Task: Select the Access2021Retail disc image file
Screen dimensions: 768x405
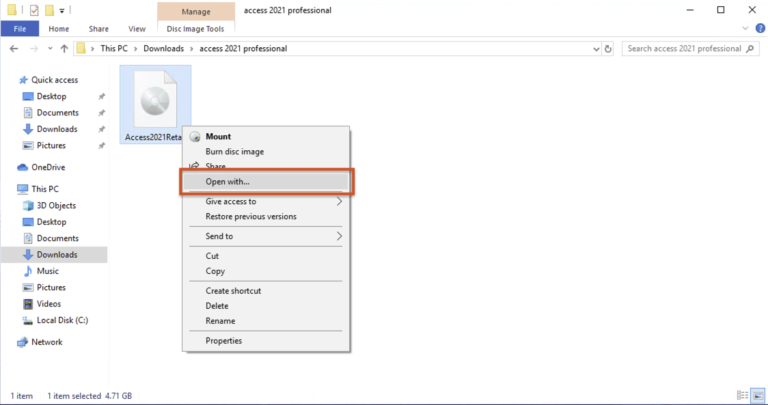Action: tap(155, 104)
